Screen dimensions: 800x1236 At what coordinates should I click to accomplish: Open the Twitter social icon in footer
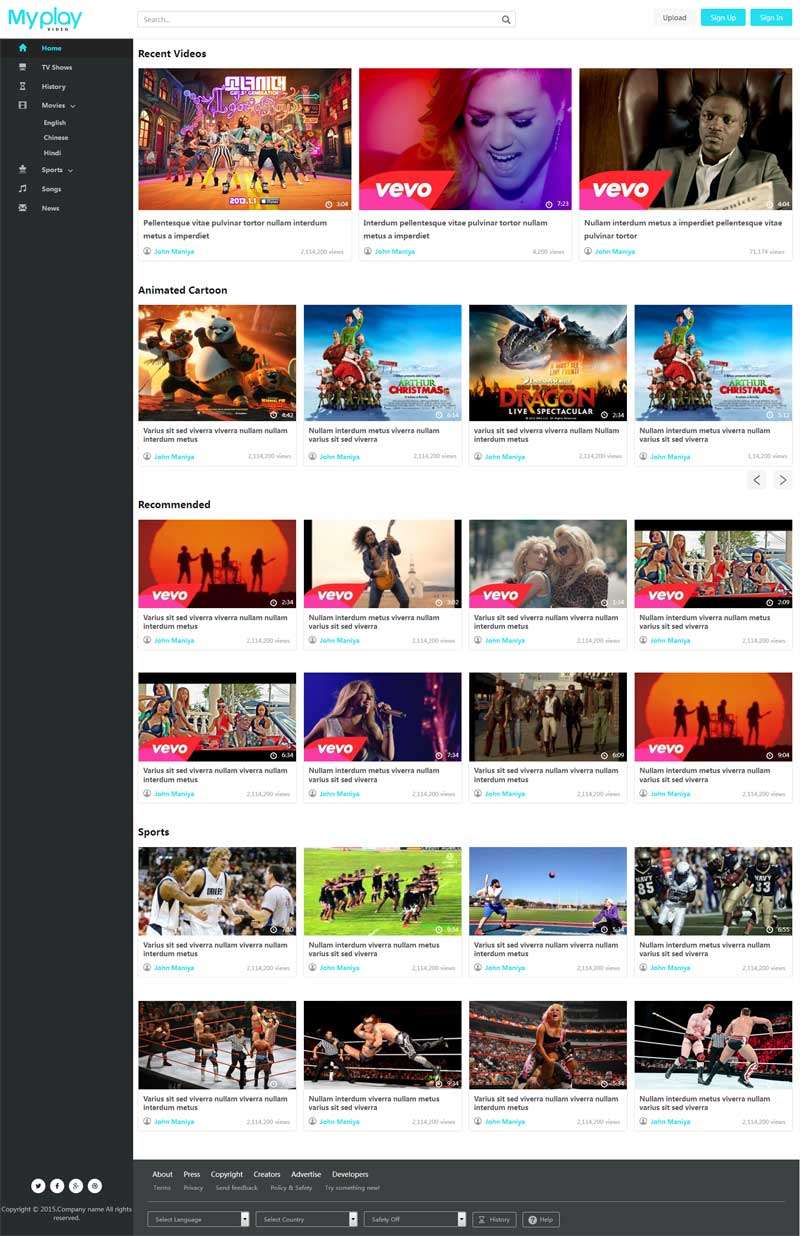[38, 1186]
